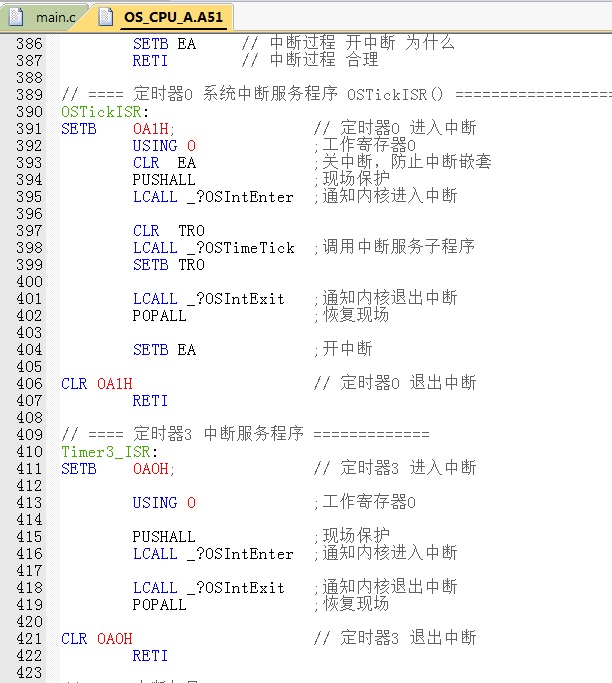Click comment 关中断, 防止中断嵌套

(403, 162)
